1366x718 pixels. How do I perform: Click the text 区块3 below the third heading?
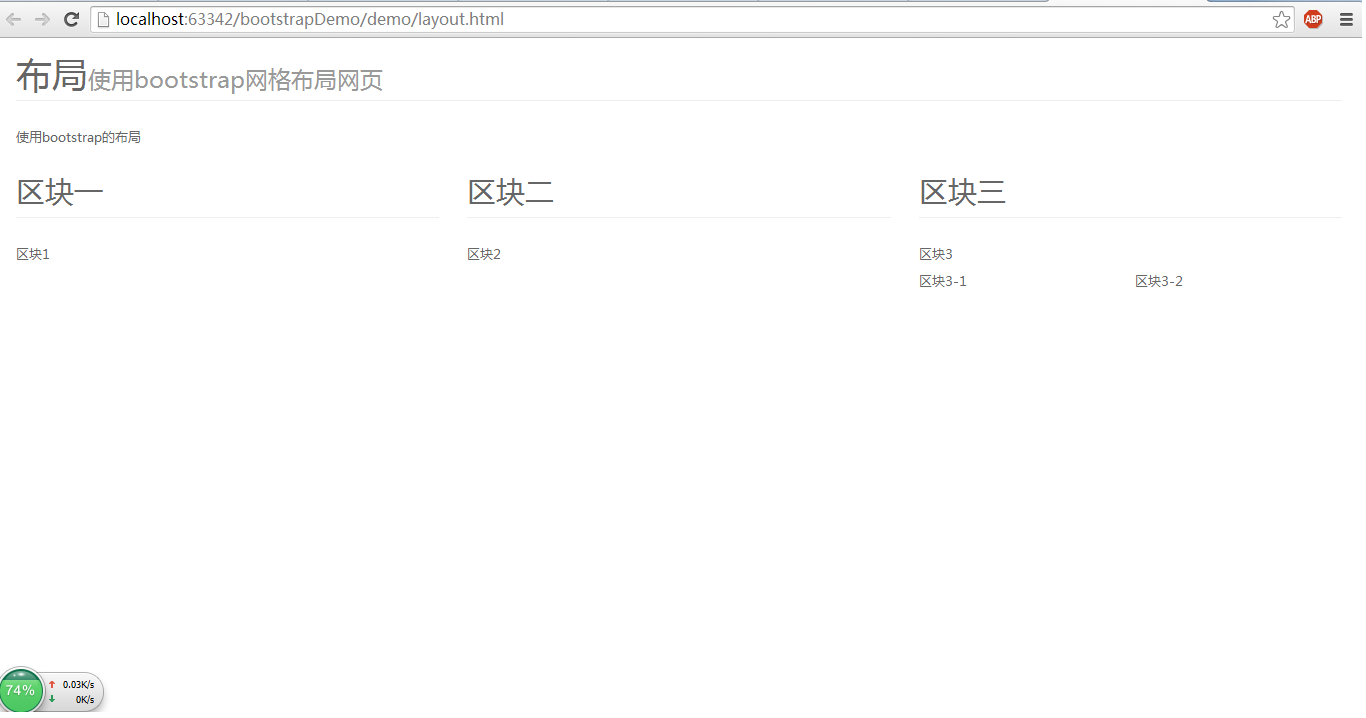[x=936, y=254]
